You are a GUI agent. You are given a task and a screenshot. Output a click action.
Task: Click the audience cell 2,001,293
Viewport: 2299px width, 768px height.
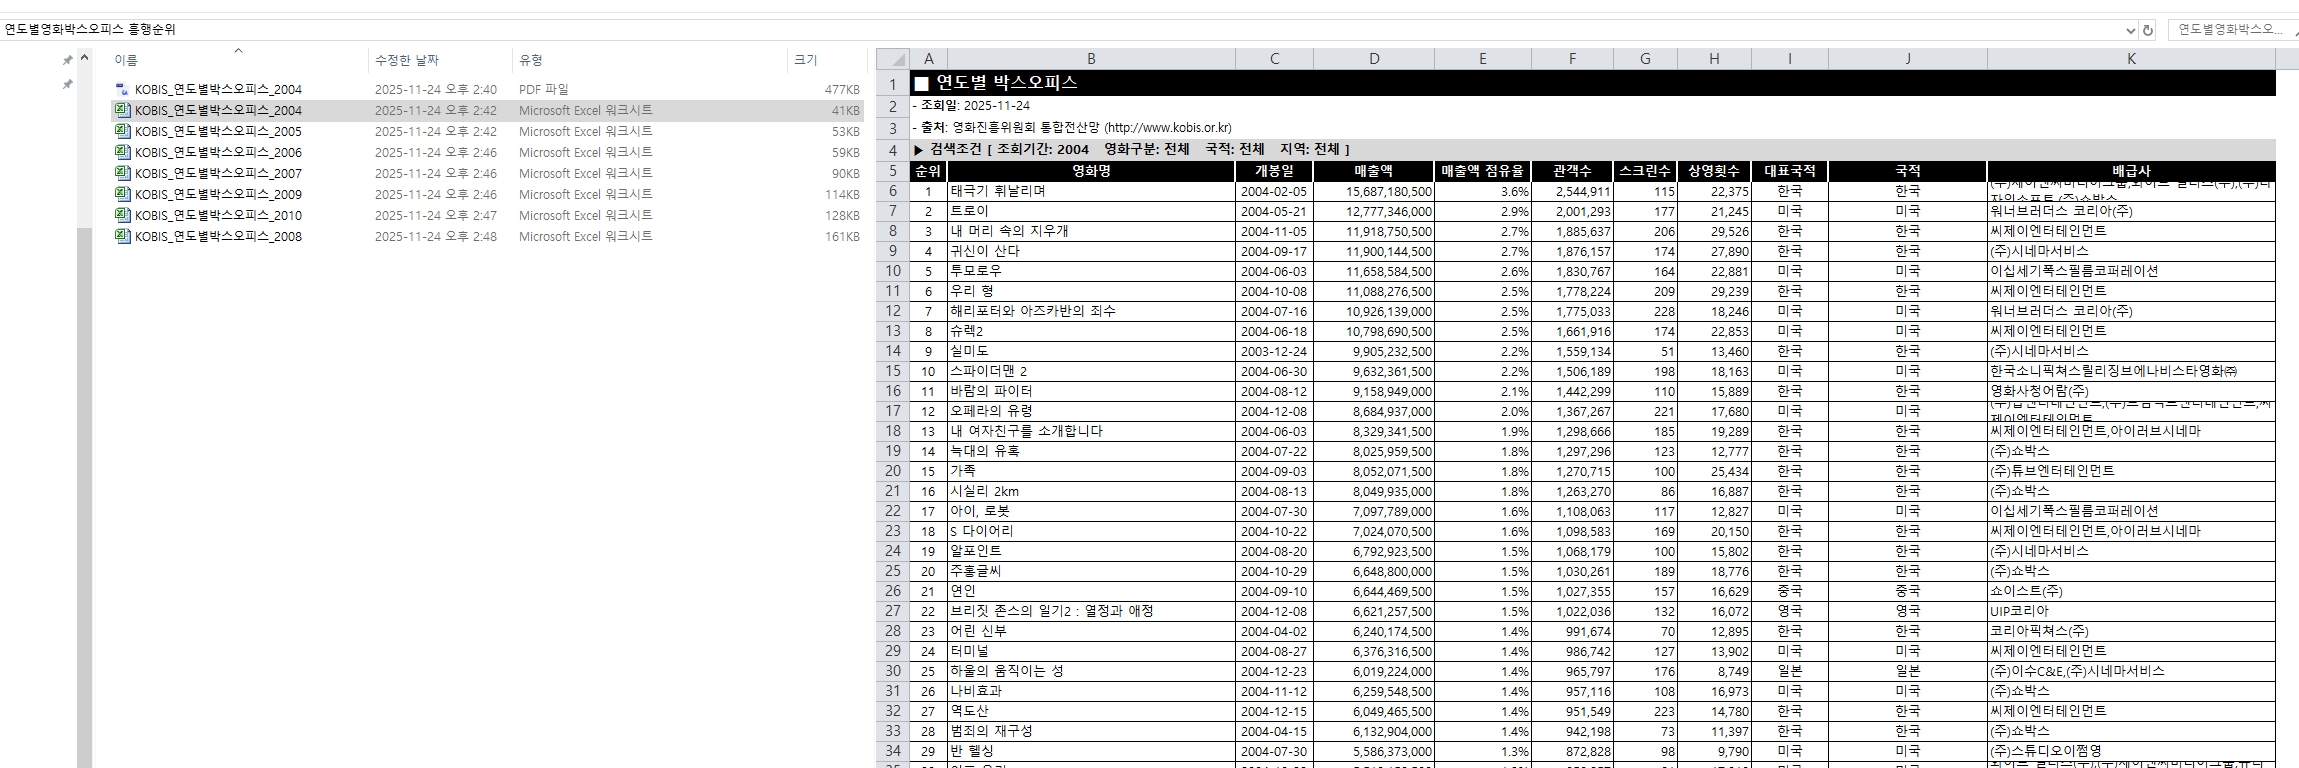[x=1572, y=211]
